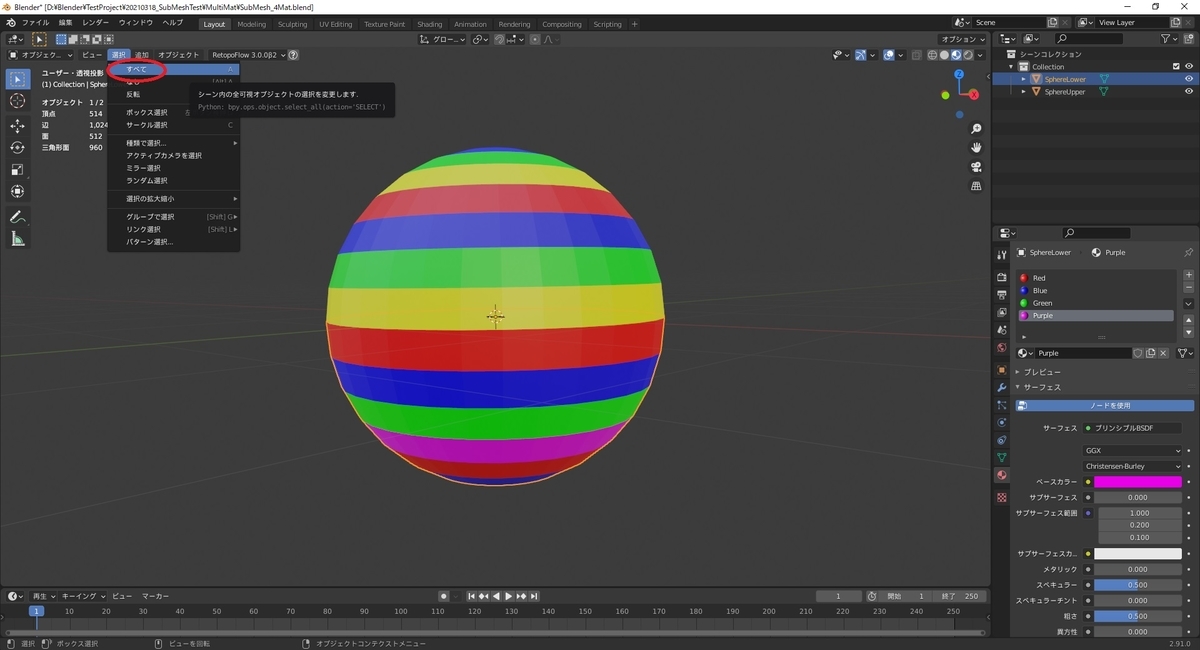Open the Modifiers wrench tab
Viewport: 1200px width, 650px height.
tap(1002, 387)
